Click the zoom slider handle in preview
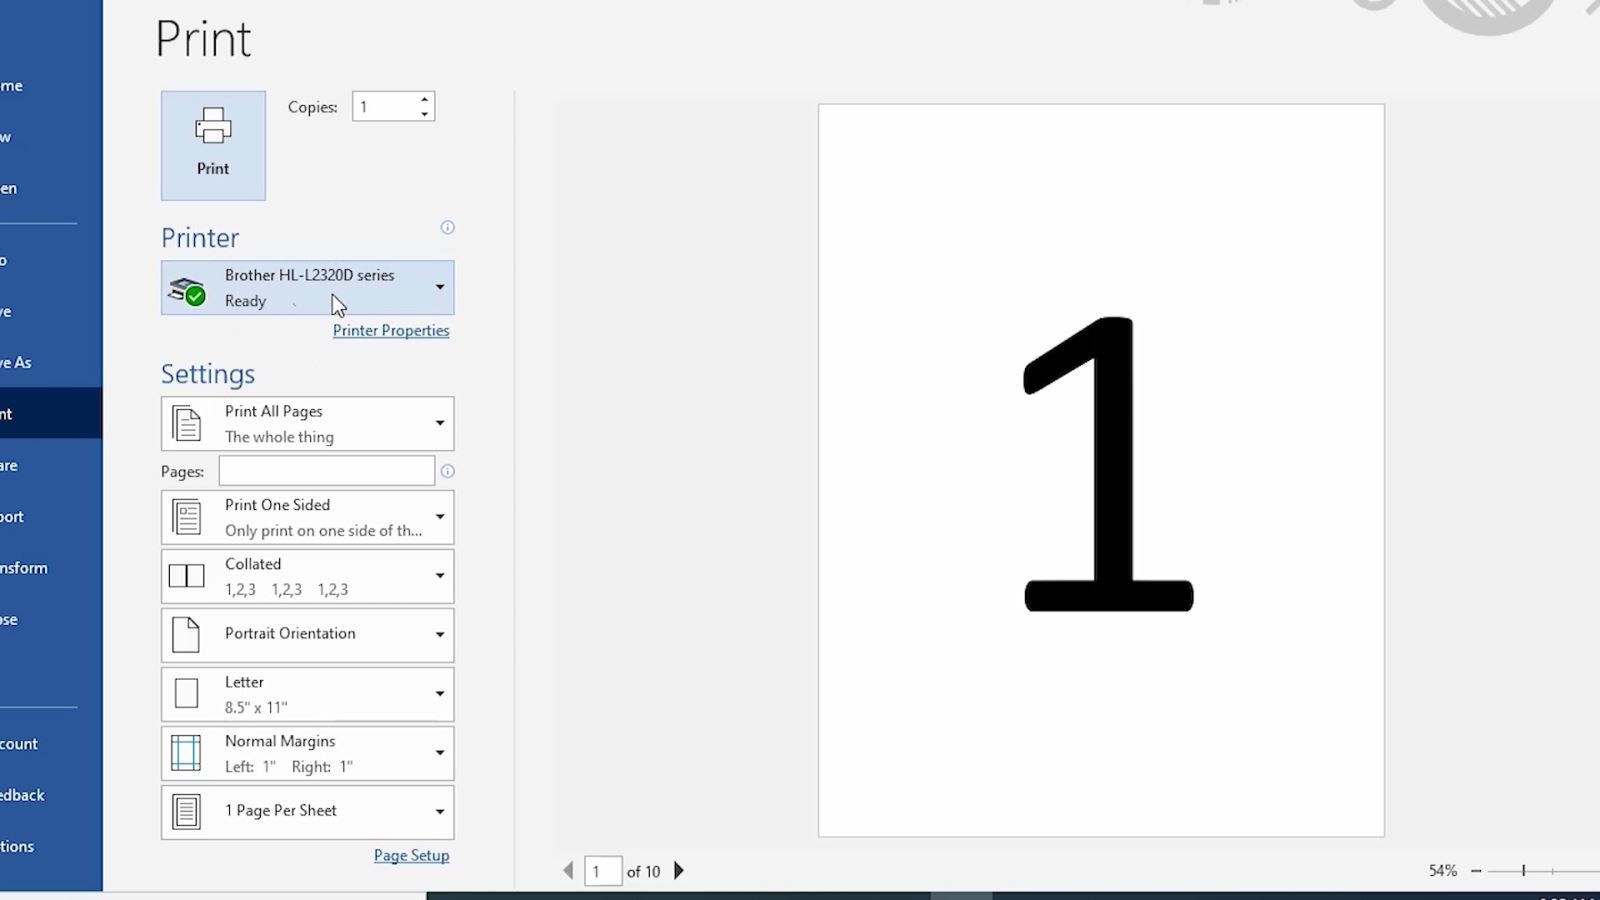Screen dimensions: 1600x900 click(1523, 871)
